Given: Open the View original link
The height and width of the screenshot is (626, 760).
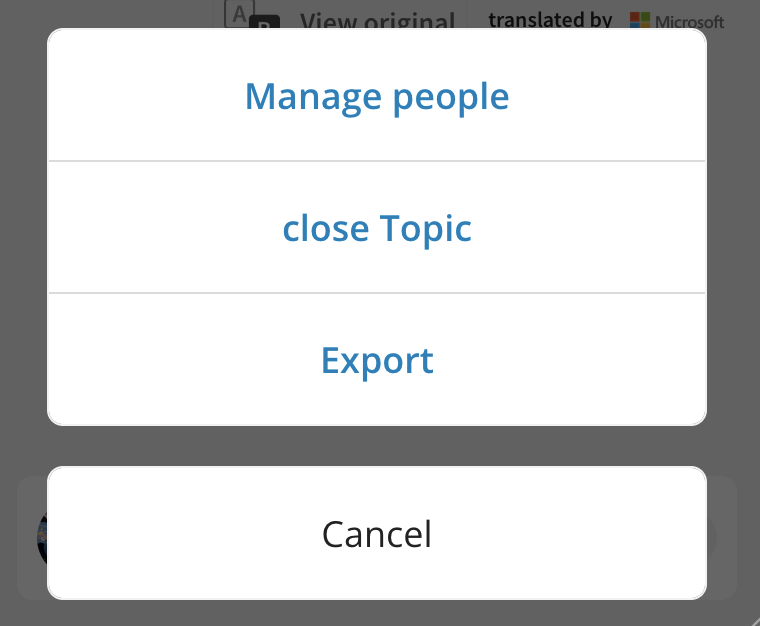Looking at the screenshot, I should (x=378, y=19).
